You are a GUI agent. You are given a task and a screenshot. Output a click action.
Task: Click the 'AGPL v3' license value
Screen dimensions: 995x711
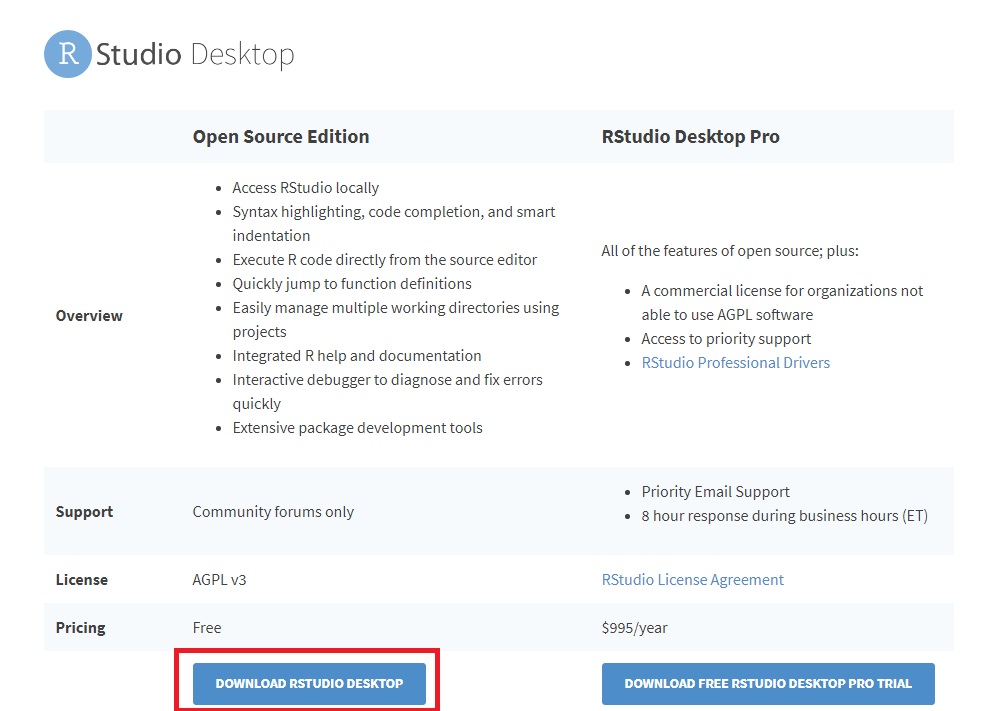pyautogui.click(x=219, y=580)
